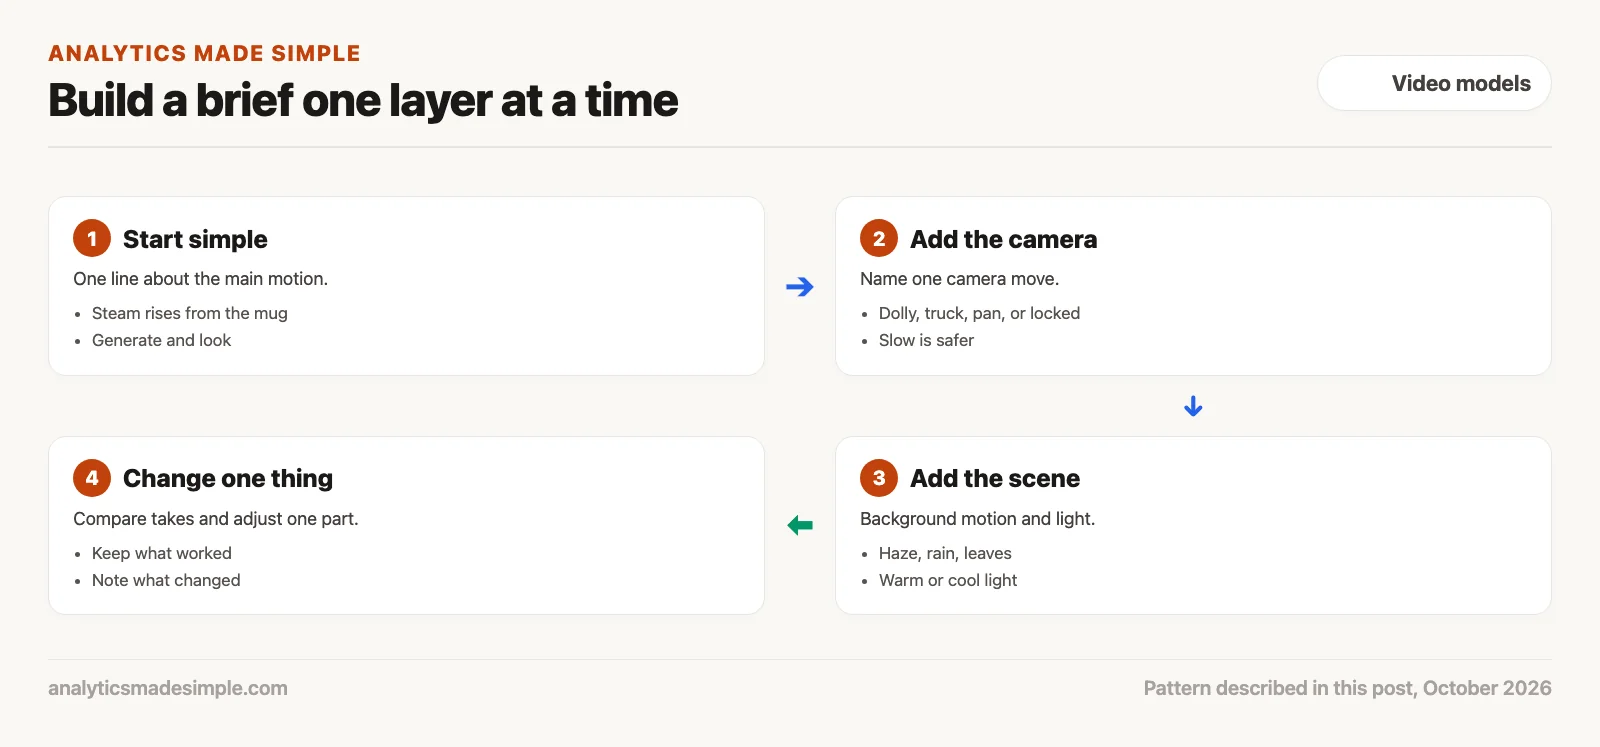Click the "Start simple" card heading

tap(195, 239)
